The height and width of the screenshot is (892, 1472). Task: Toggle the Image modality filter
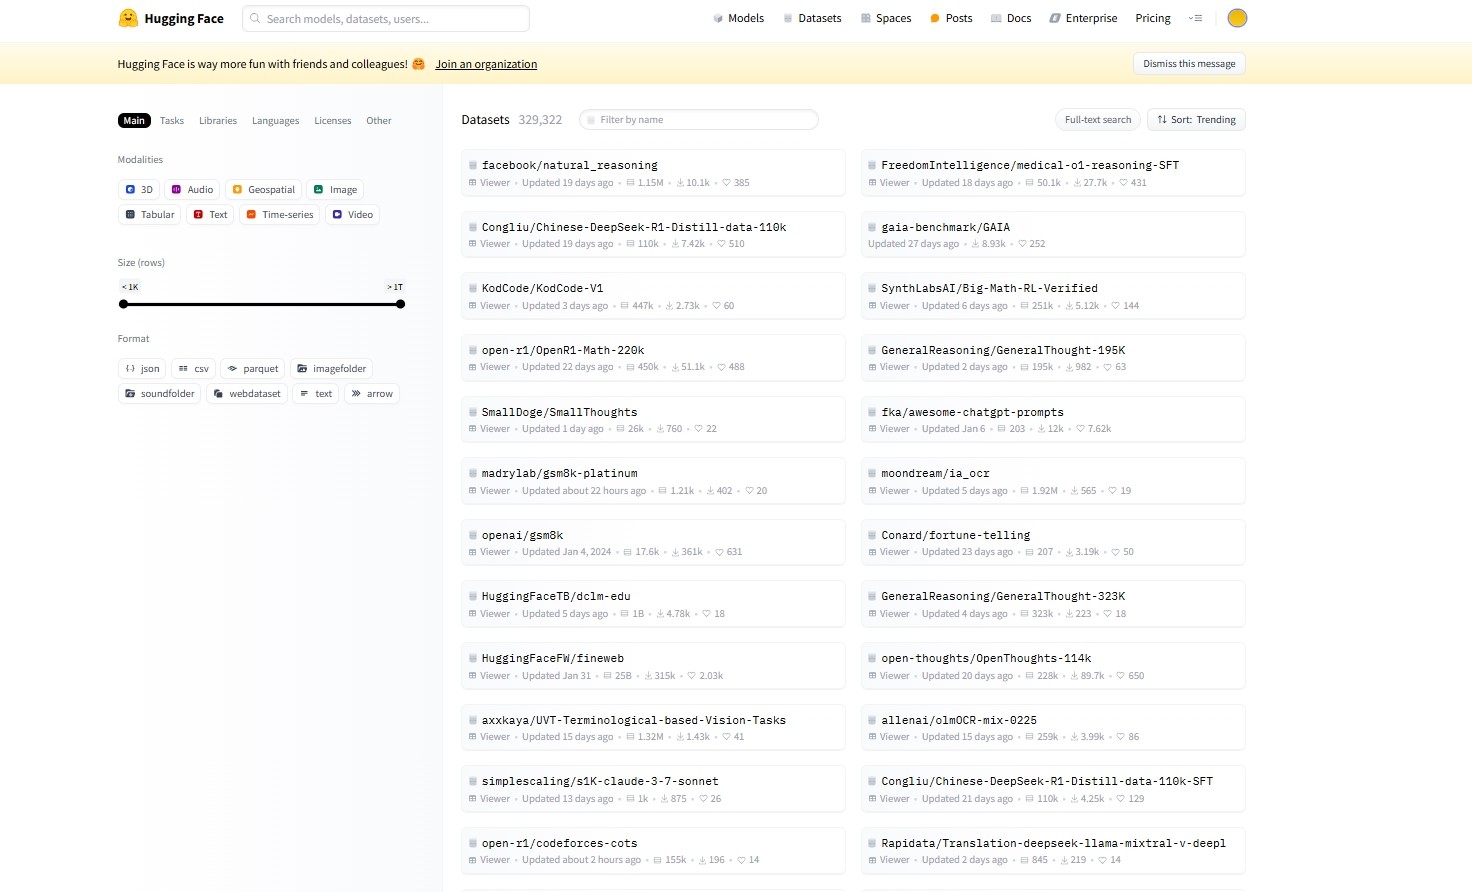pyautogui.click(x=335, y=189)
